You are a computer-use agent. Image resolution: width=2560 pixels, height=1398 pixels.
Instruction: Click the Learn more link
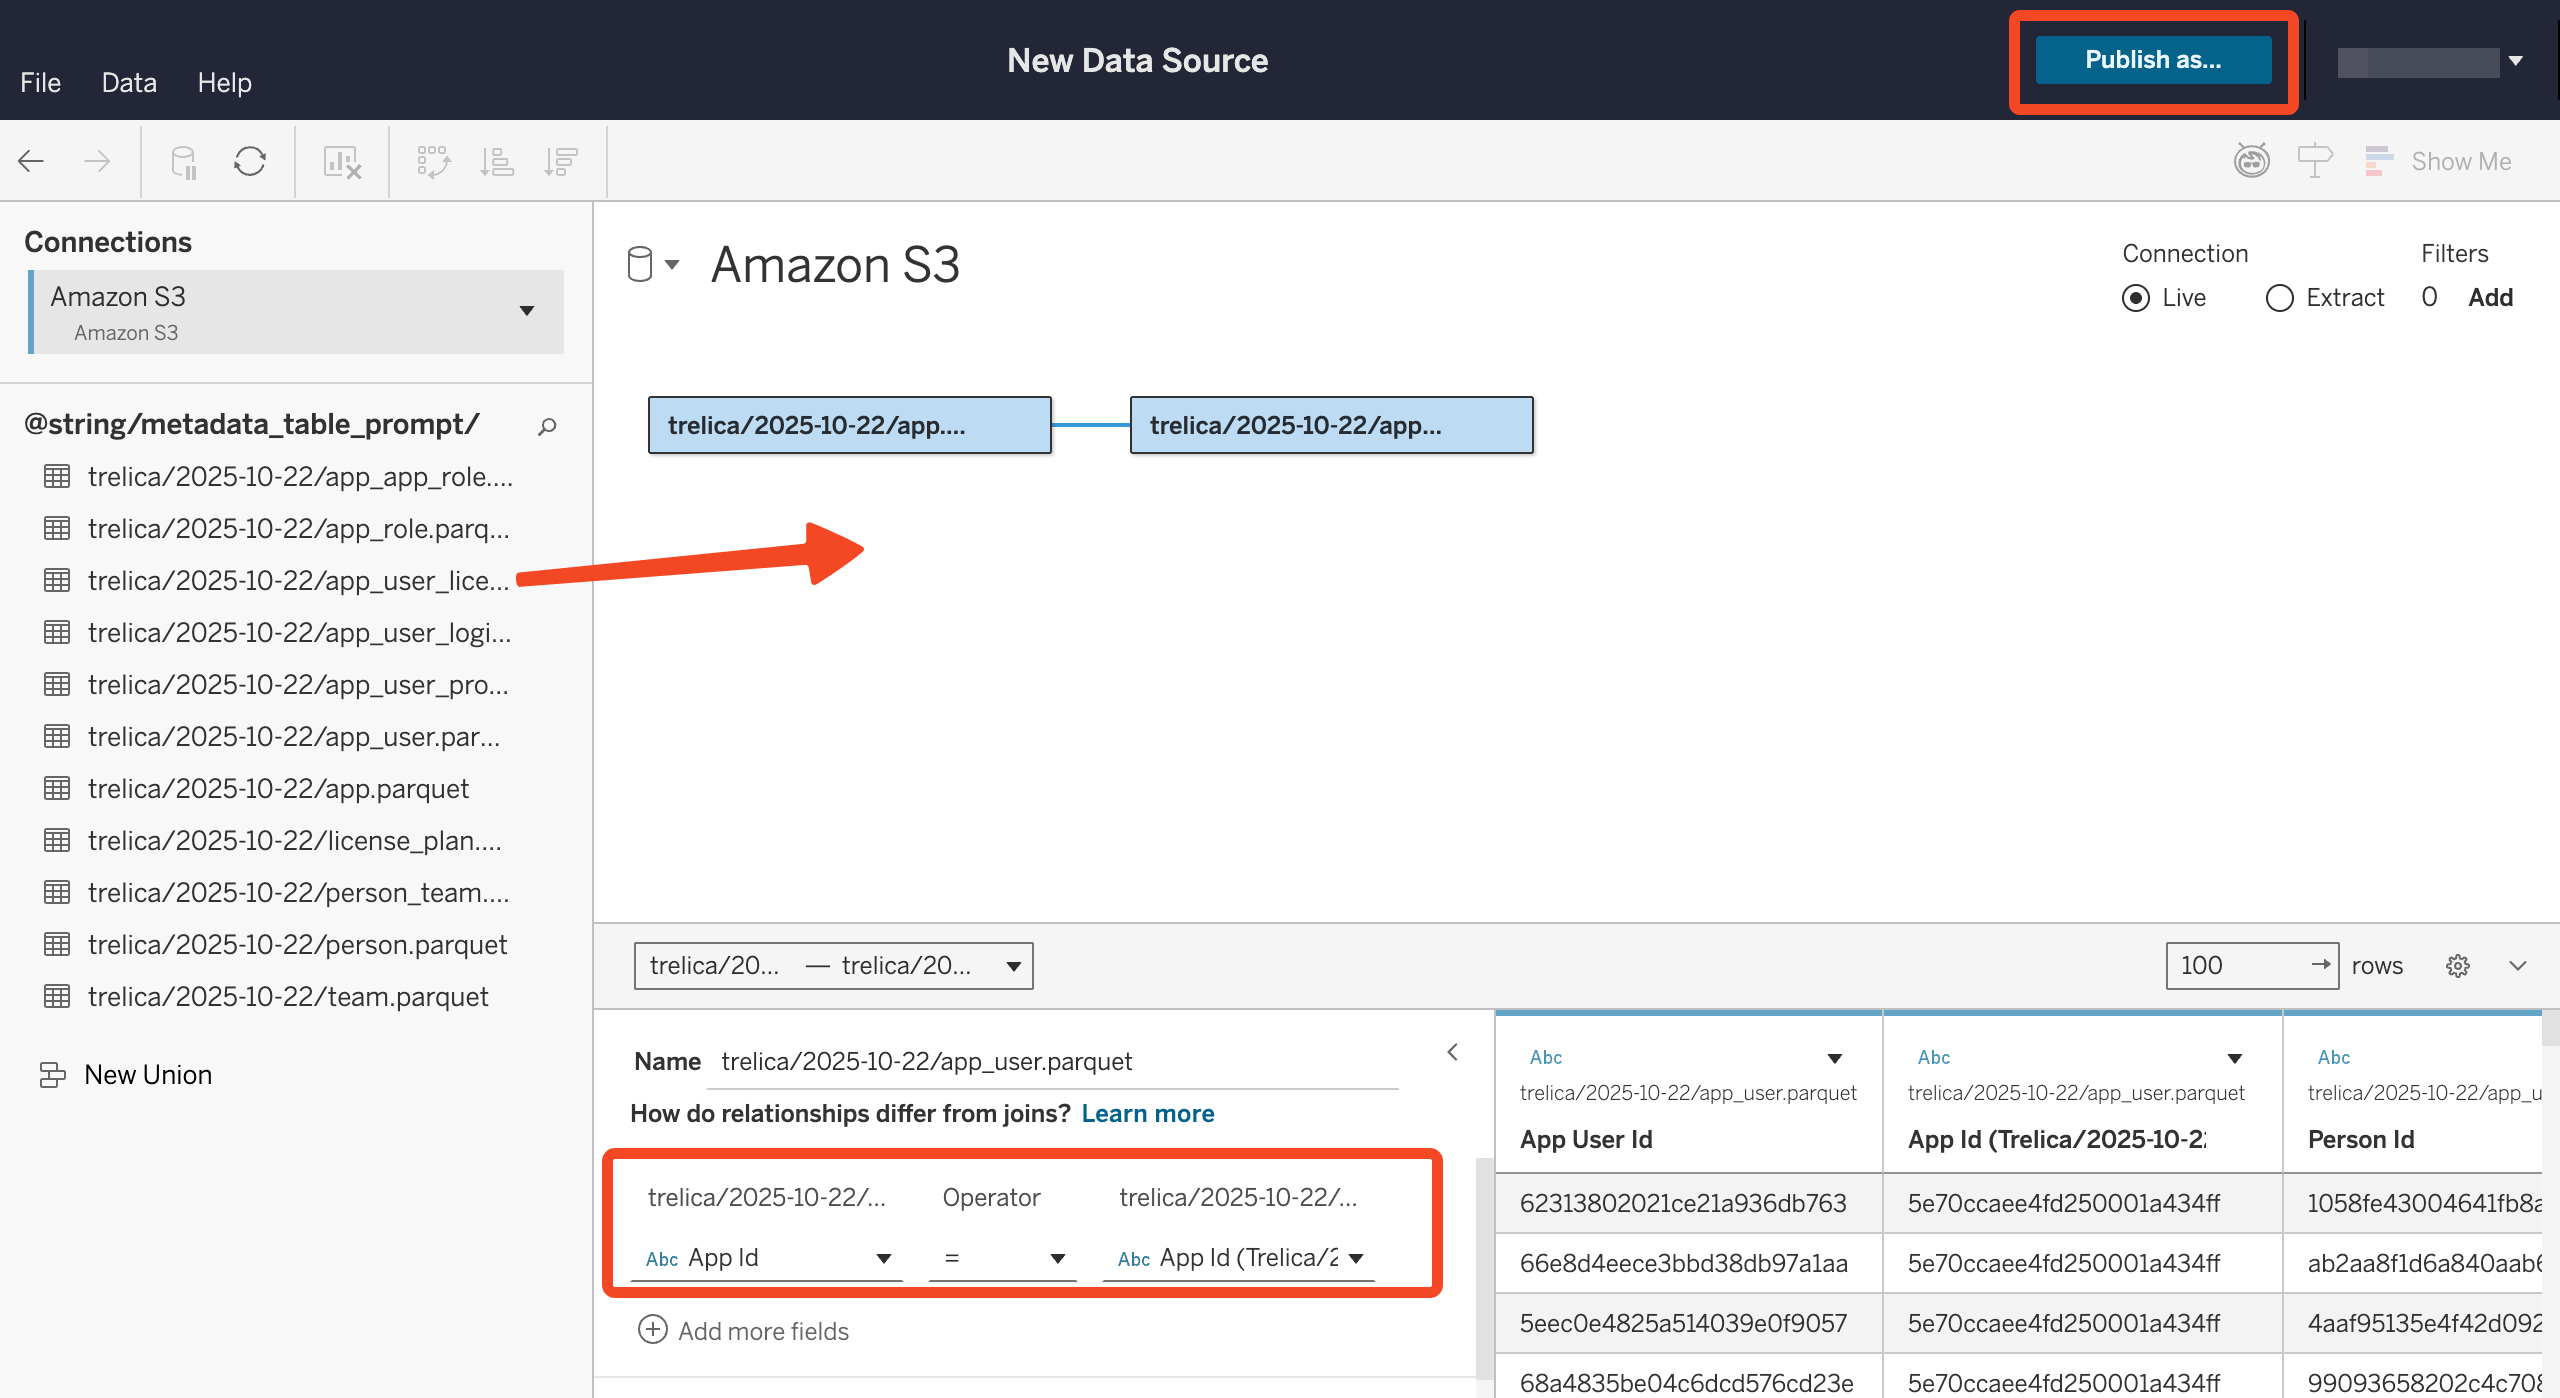[x=1148, y=1113]
